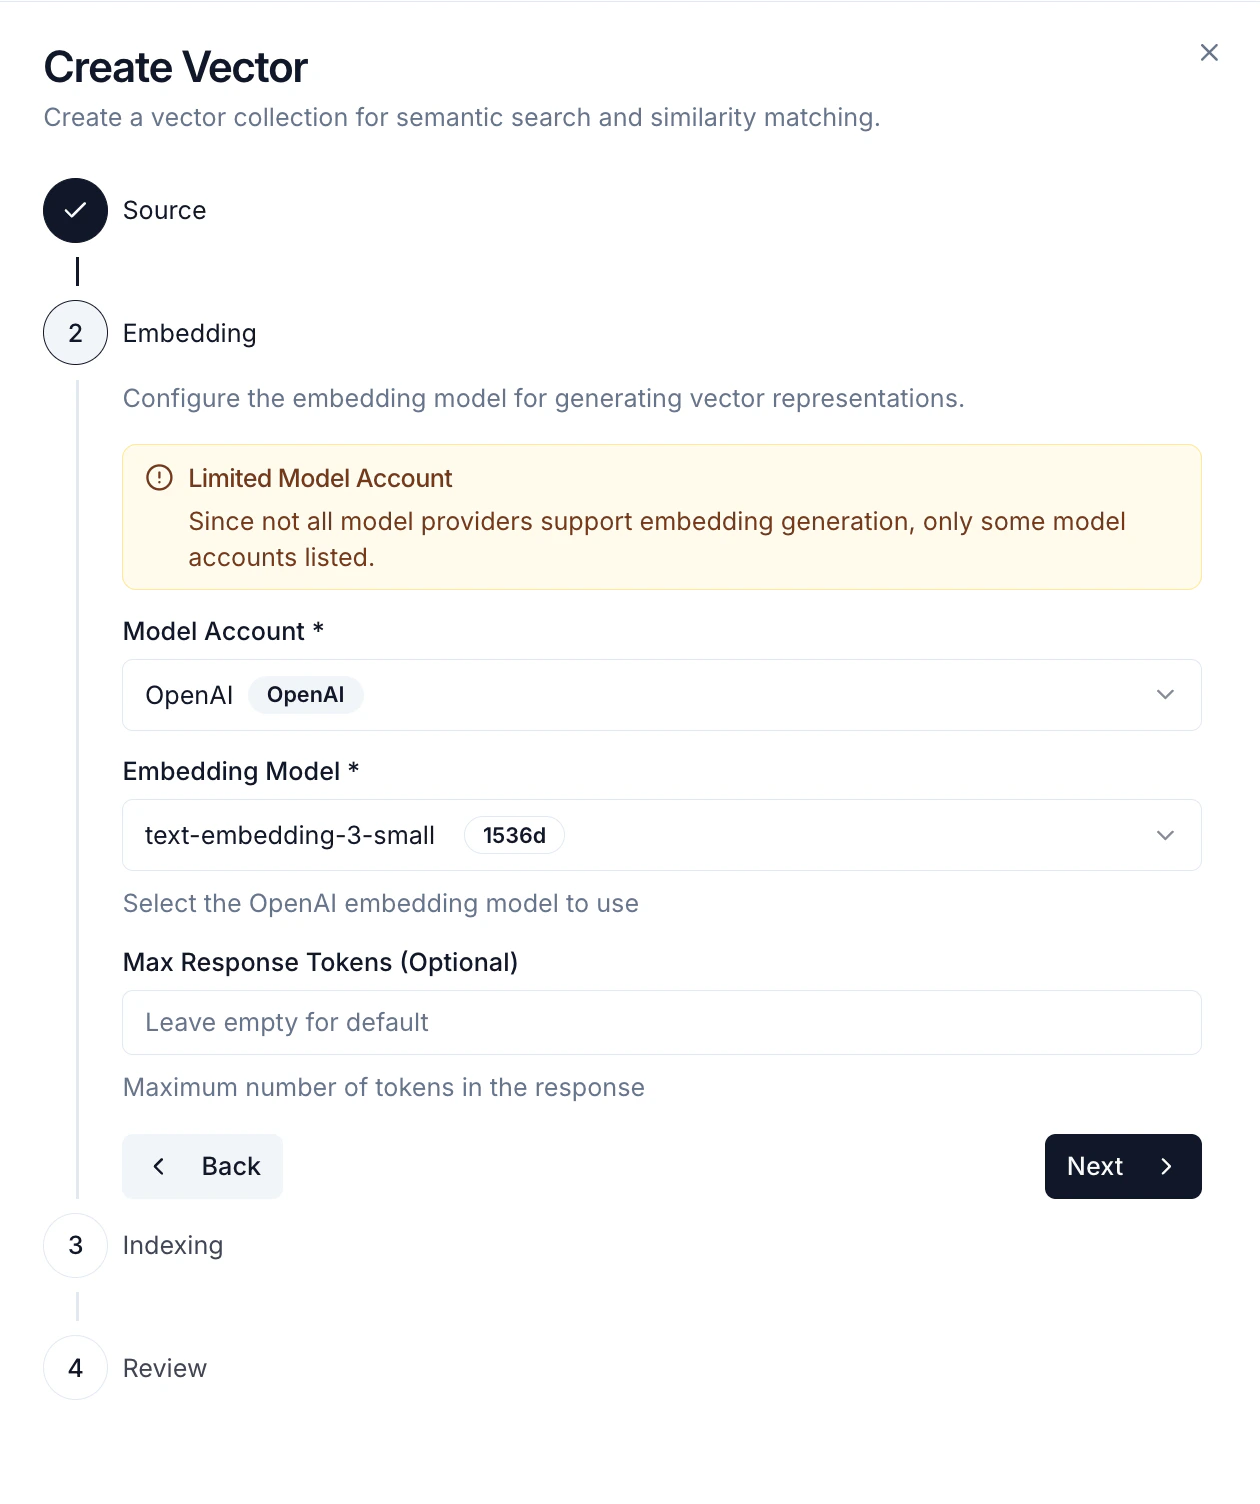This screenshot has height=1504, width=1260.
Task: Select the step 3 Indexing circle icon
Action: (75, 1245)
